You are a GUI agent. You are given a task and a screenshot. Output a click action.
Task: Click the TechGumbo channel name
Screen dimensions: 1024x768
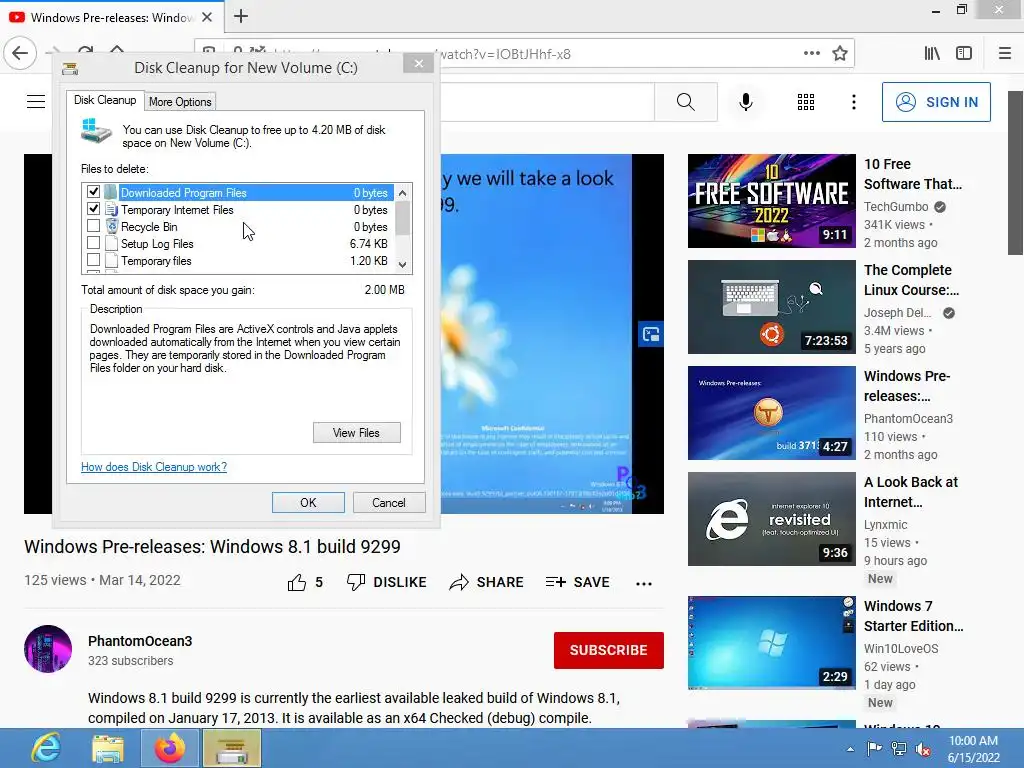(896, 206)
